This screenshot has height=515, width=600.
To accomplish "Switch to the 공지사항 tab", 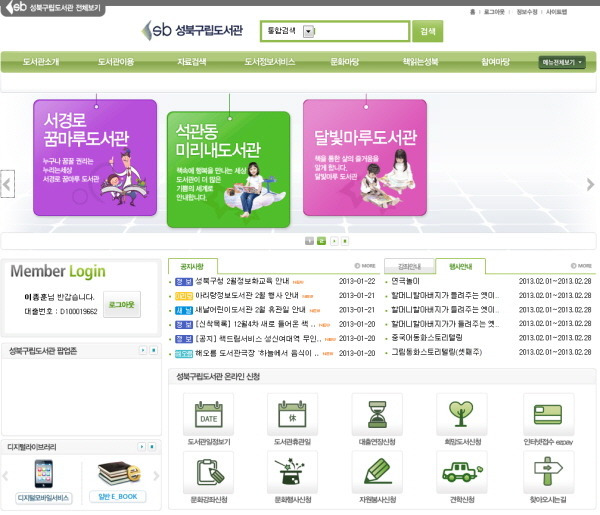I will click(192, 266).
